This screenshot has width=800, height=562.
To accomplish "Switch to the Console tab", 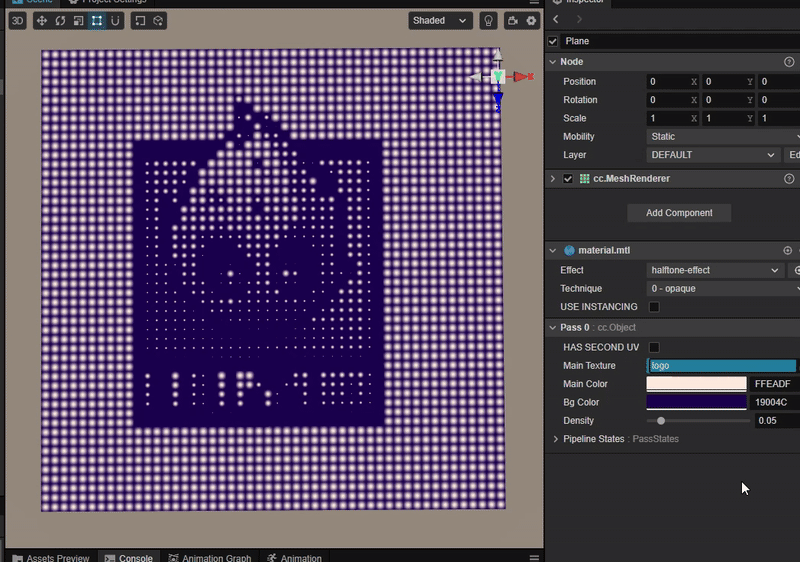I will (x=129, y=557).
